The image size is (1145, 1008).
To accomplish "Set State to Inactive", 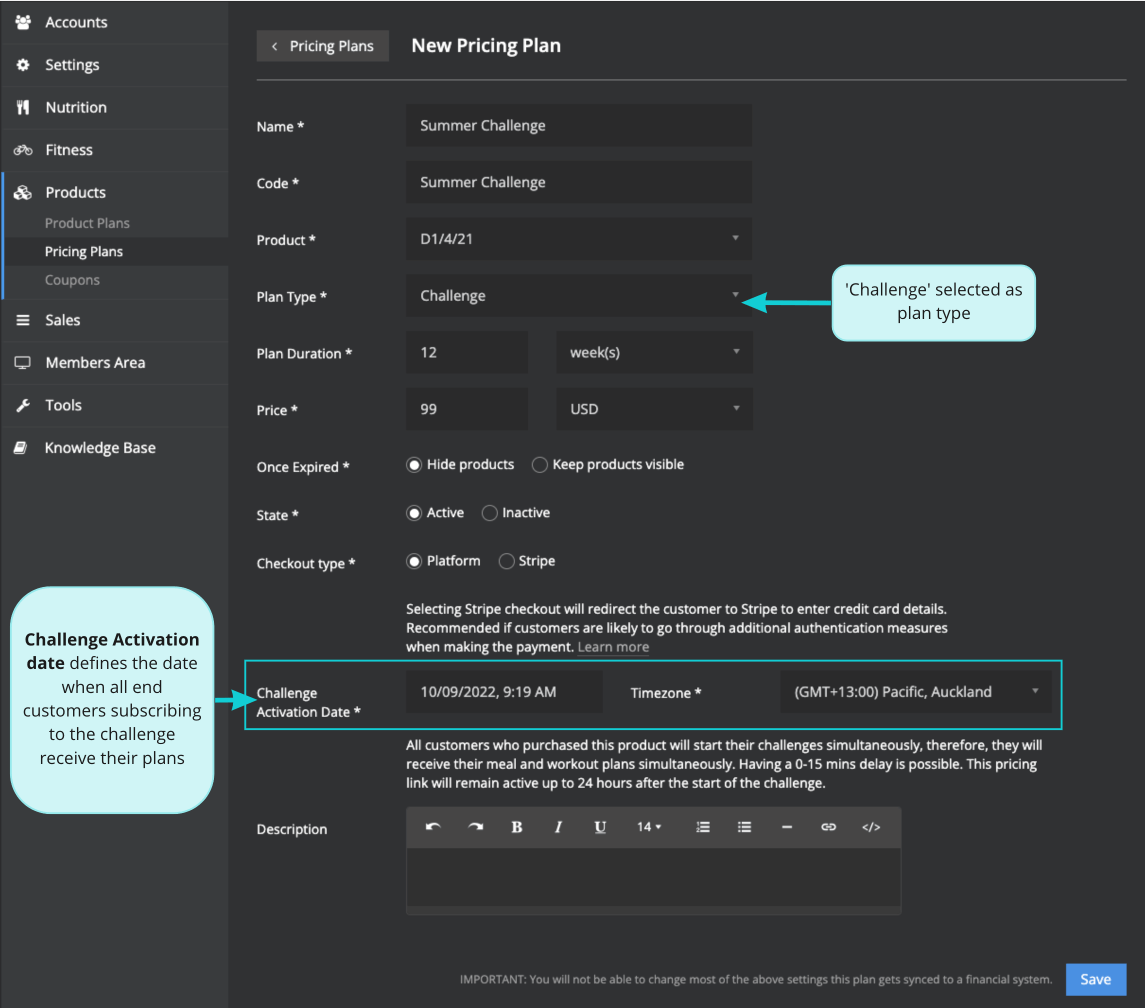I will (x=490, y=513).
